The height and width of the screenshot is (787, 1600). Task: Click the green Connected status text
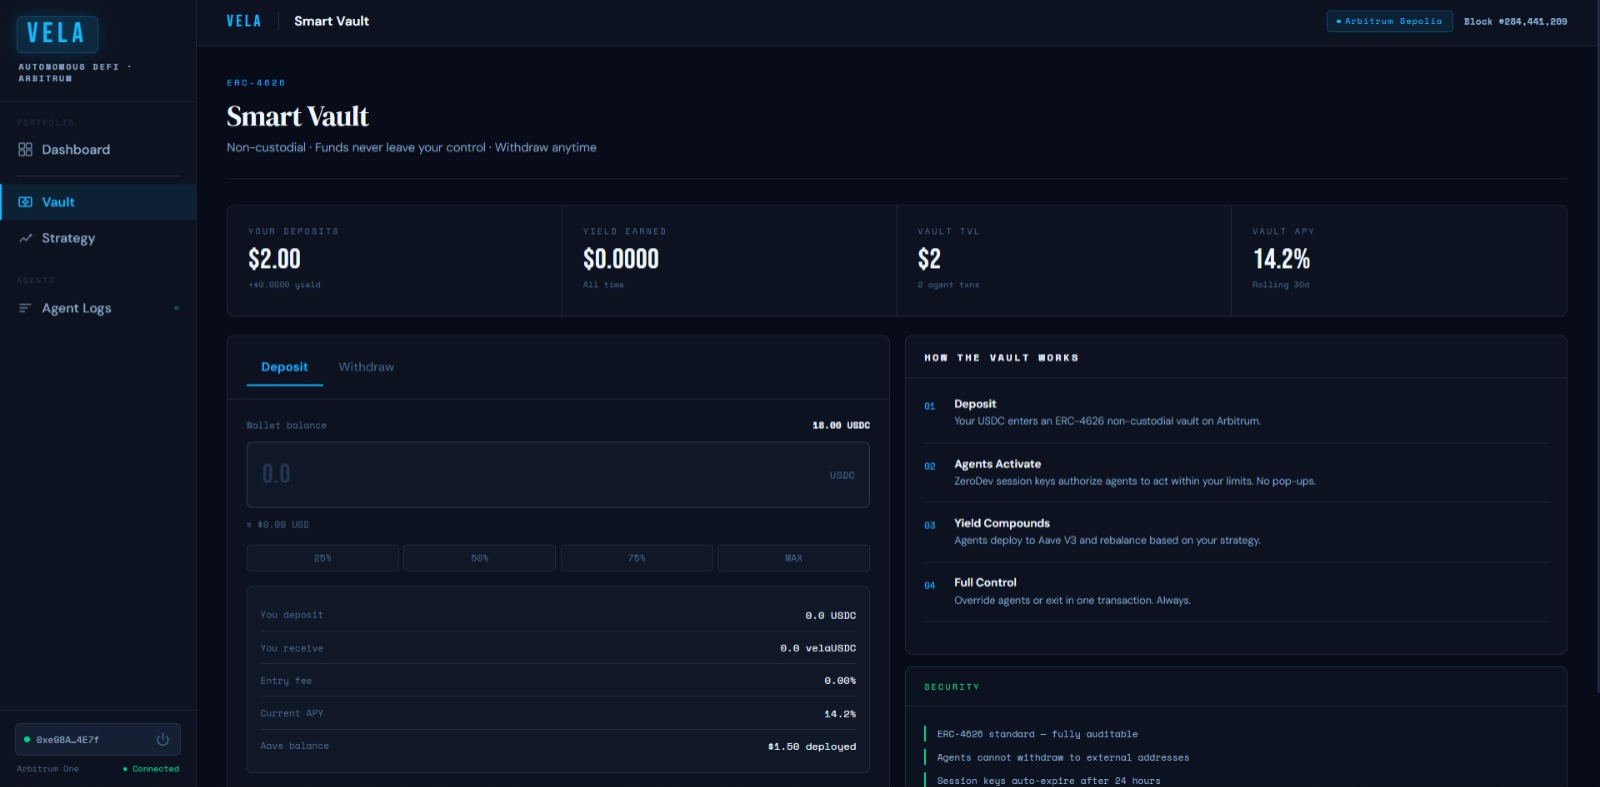point(156,769)
